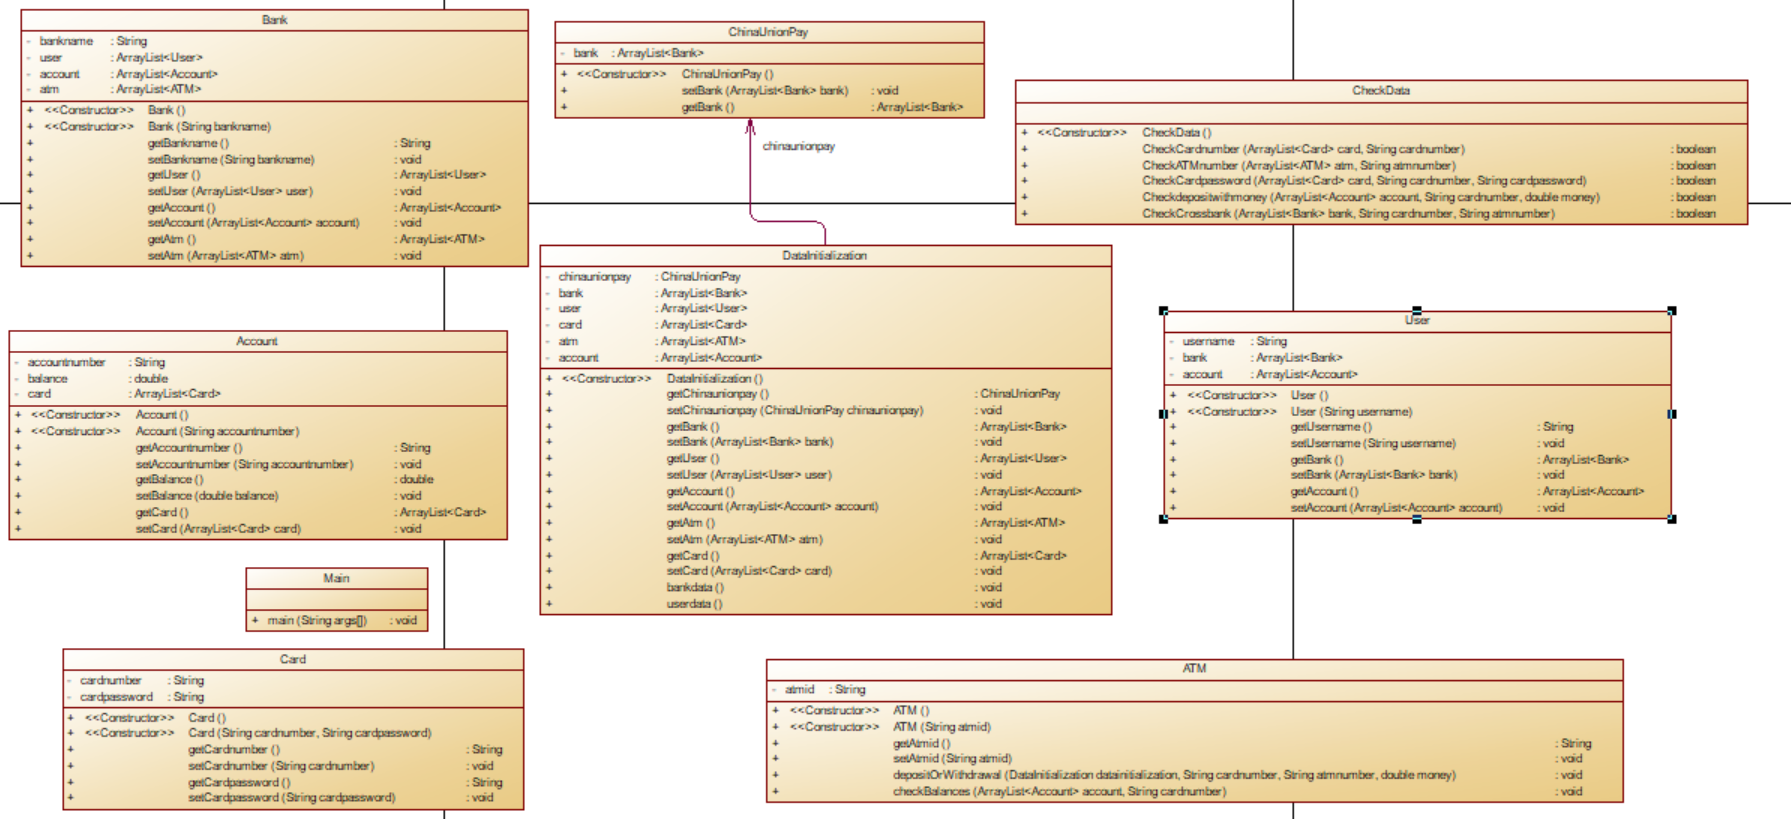1791x819 pixels.
Task: Click User class bottom-right corner selection handle
Action: coord(1671,519)
